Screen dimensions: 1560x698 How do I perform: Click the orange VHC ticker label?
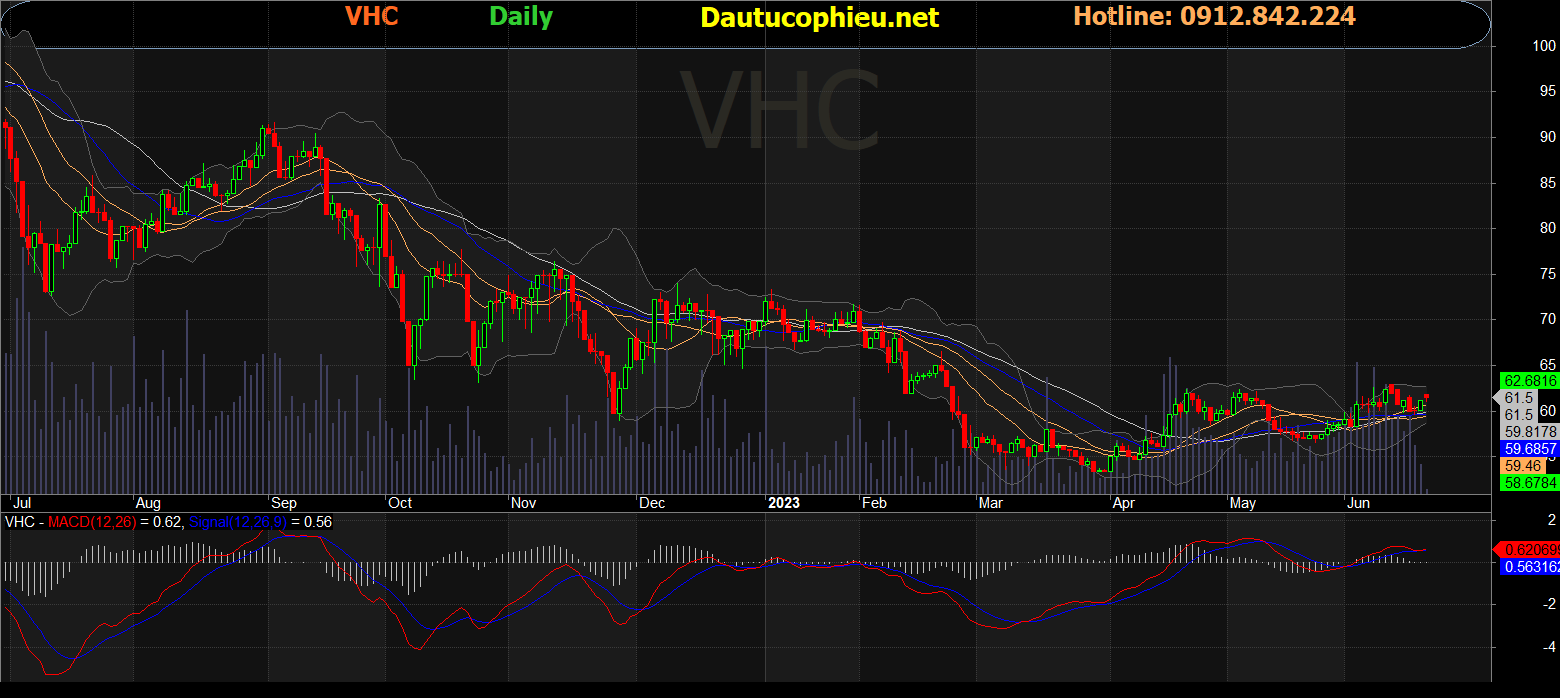click(x=371, y=17)
